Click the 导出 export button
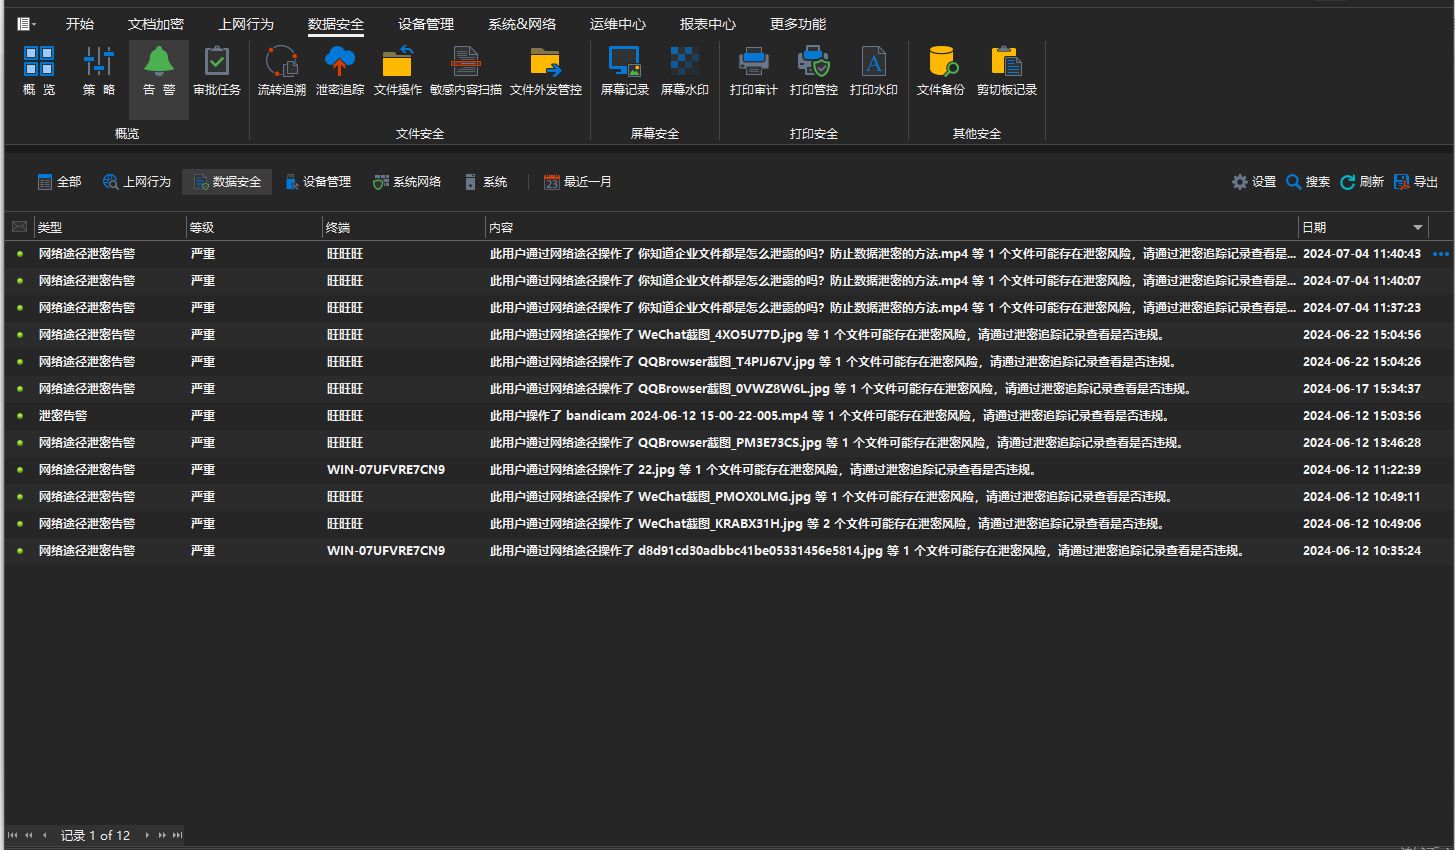Screen dimensions: 1455x850 [1416, 182]
